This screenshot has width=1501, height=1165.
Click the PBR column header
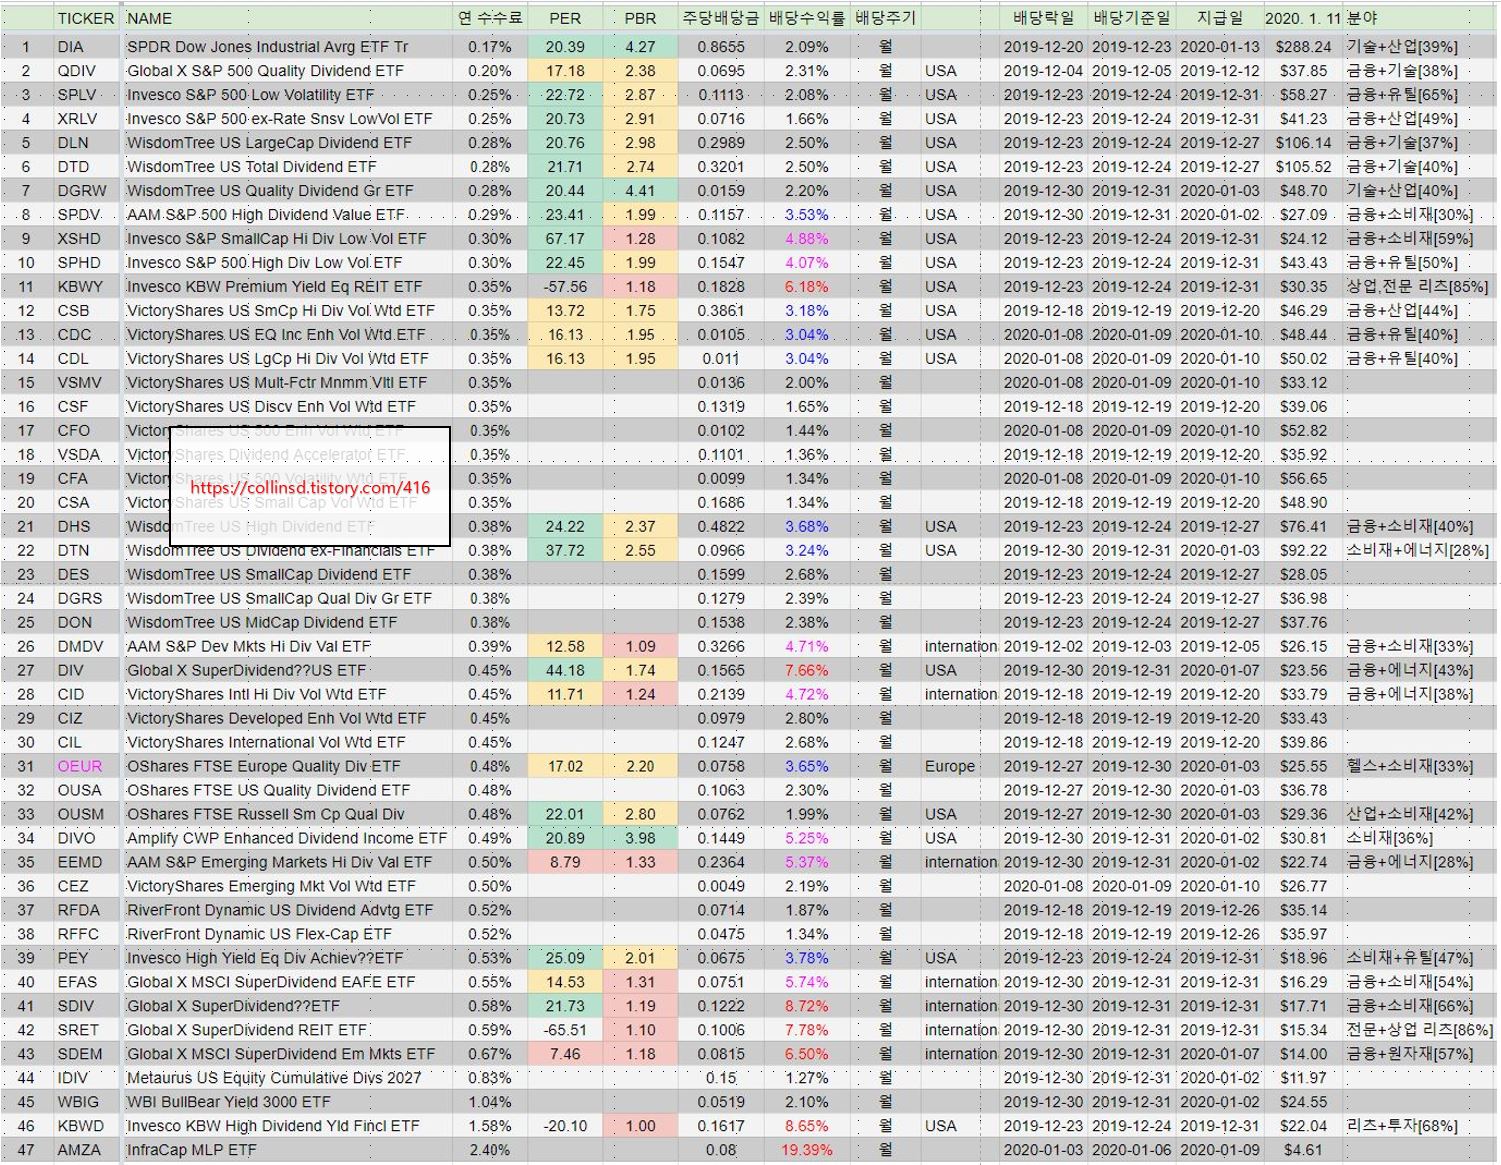[x=640, y=18]
